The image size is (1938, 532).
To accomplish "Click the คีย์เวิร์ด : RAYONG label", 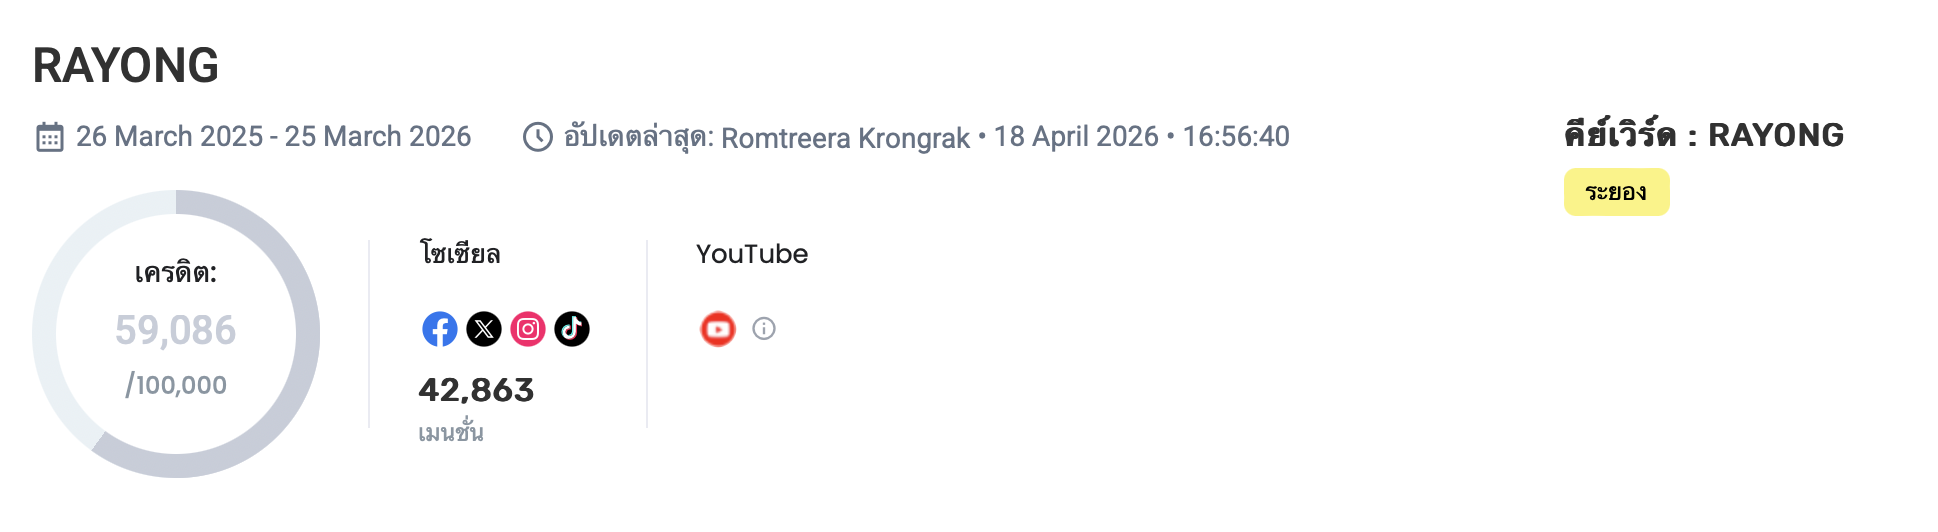I will tap(1704, 135).
